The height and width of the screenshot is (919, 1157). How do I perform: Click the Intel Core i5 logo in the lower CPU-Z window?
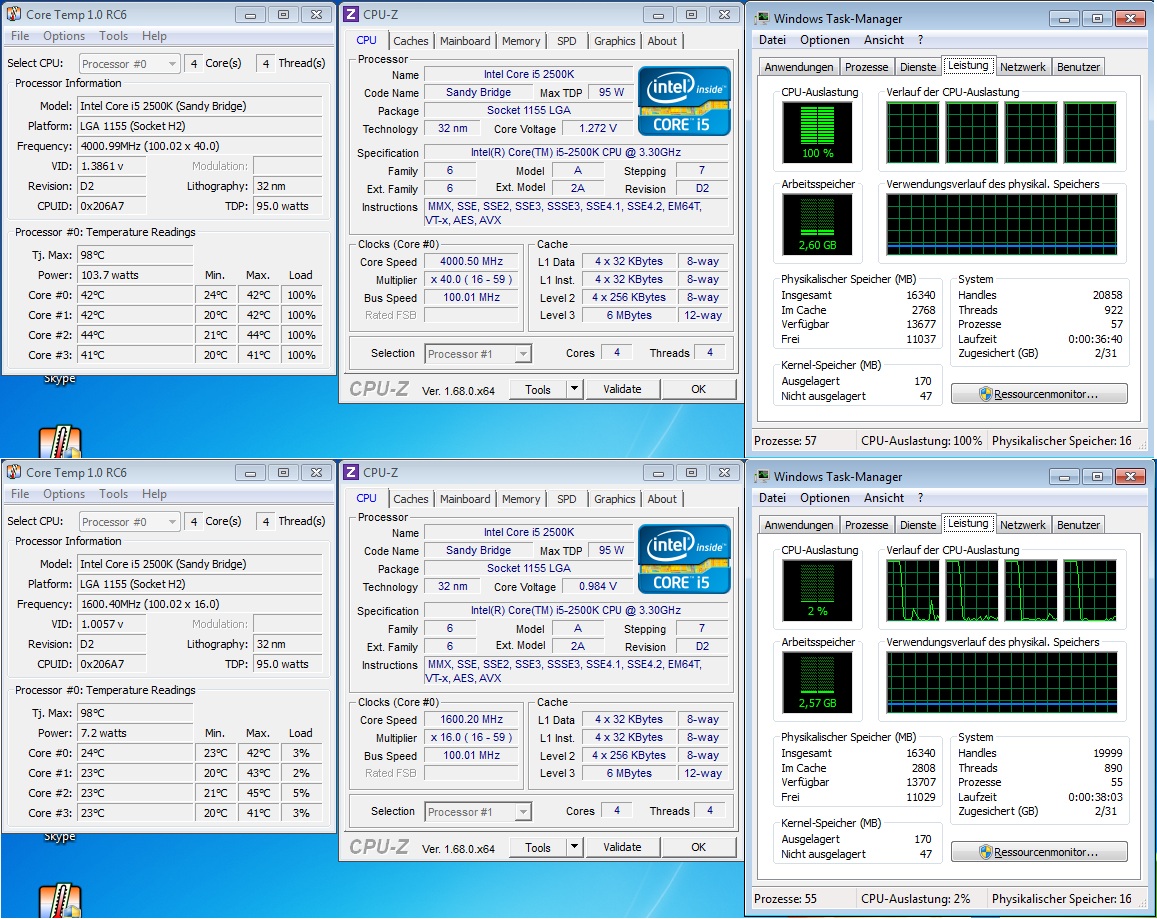(684, 559)
